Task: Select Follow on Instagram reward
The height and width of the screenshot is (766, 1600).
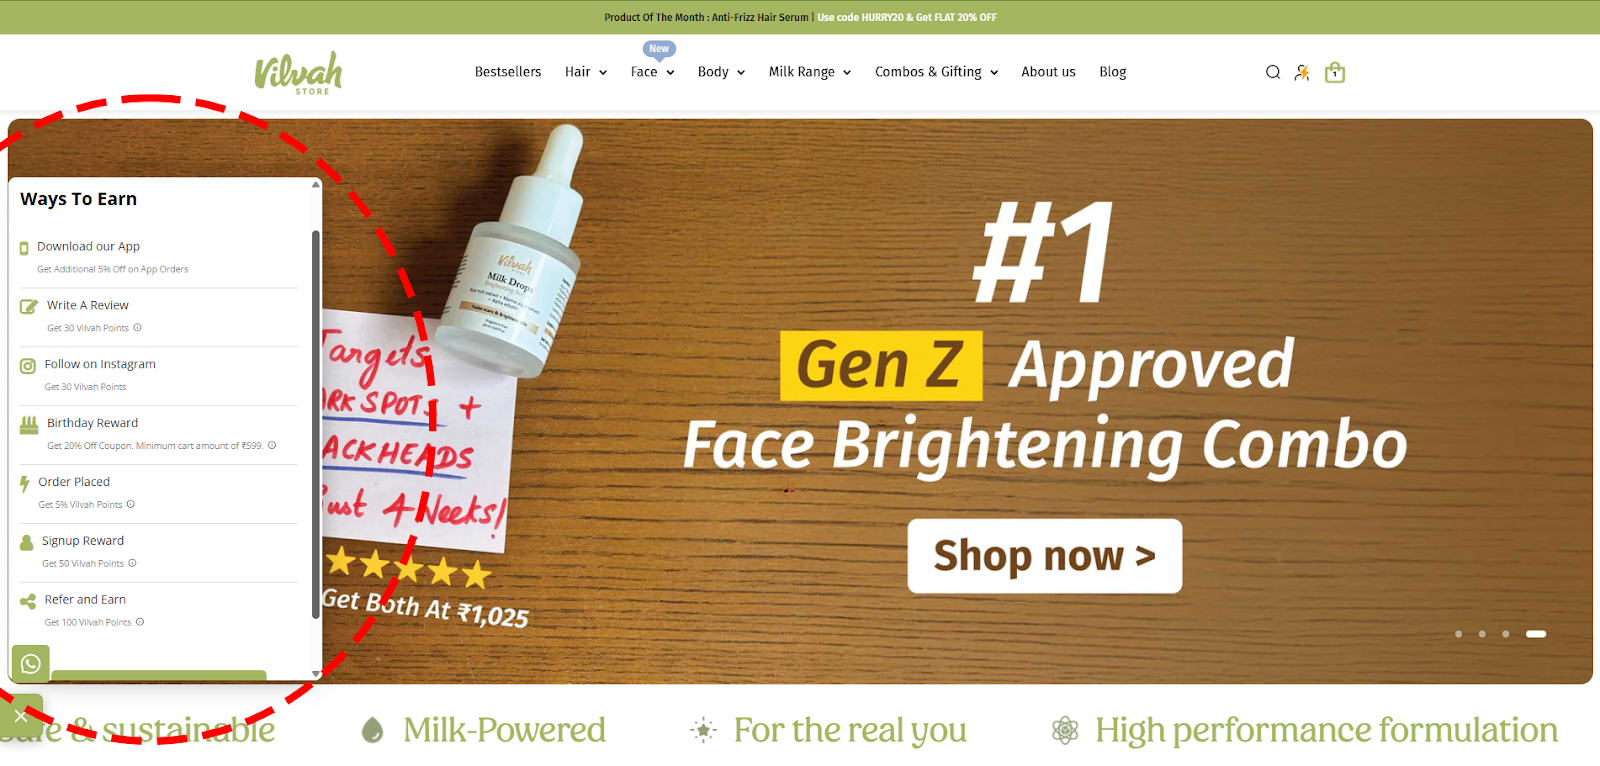Action: (159, 375)
